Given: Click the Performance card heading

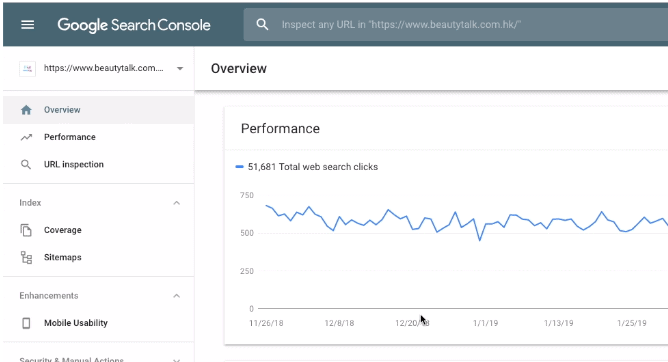Looking at the screenshot, I should pos(280,129).
